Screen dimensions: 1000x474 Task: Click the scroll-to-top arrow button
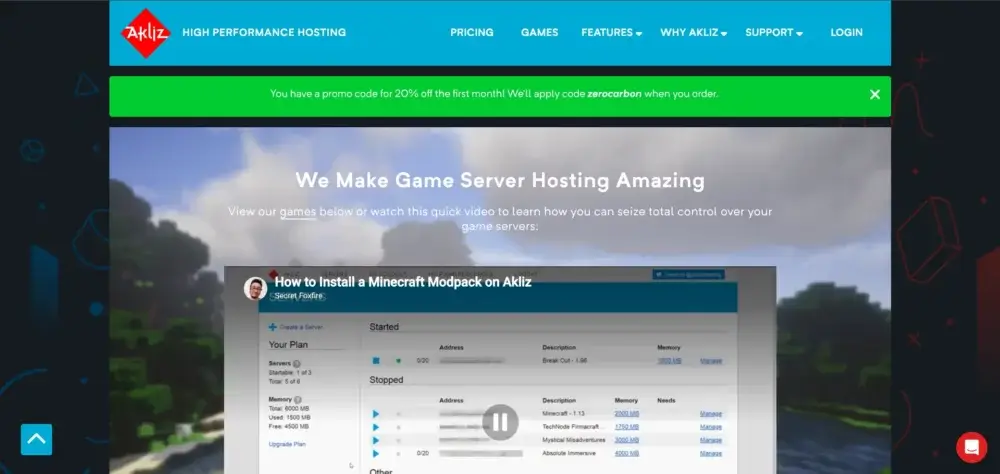coord(36,440)
